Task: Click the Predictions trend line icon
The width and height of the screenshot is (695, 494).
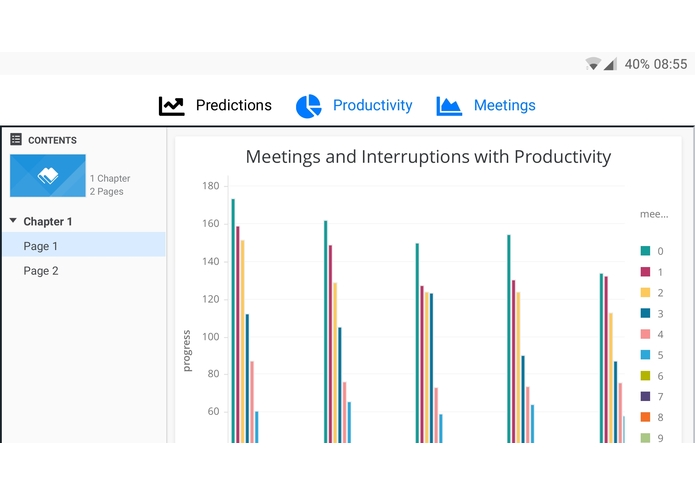Action: (172, 106)
